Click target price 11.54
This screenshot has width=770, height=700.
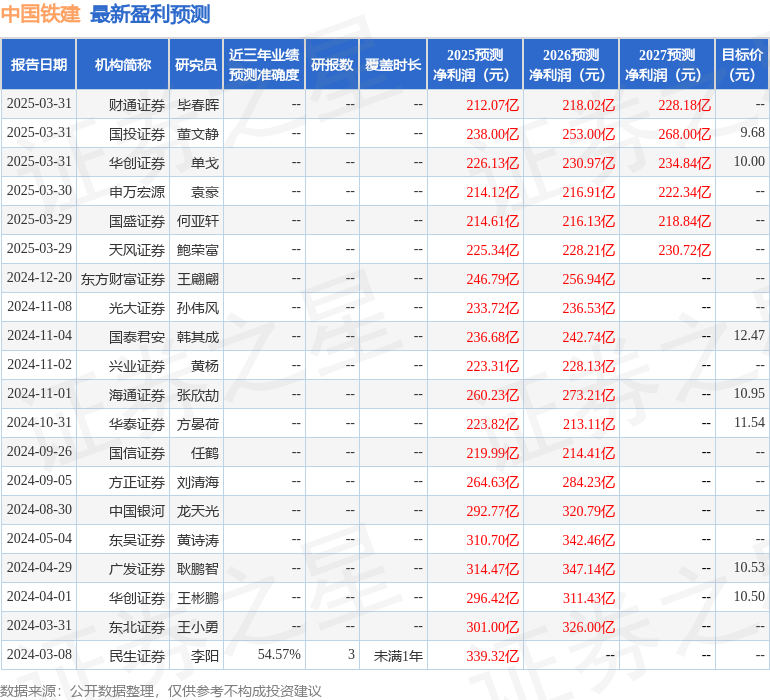point(749,422)
